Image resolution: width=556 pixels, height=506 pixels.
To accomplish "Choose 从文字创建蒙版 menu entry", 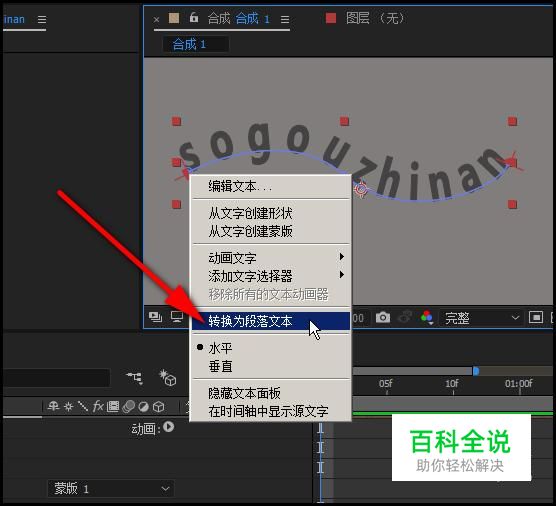I will (x=271, y=231).
